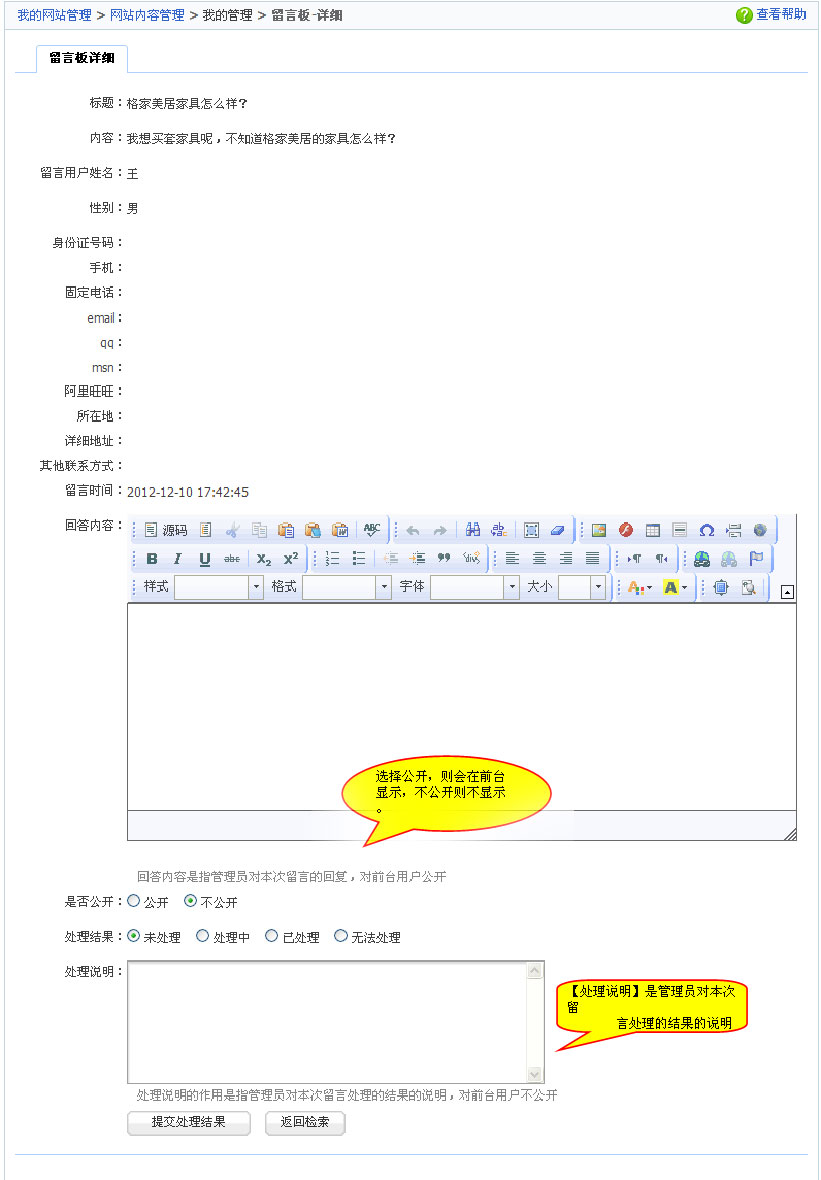The height and width of the screenshot is (1180, 821).
Task: Click the Redo arrow
Action: 440,531
